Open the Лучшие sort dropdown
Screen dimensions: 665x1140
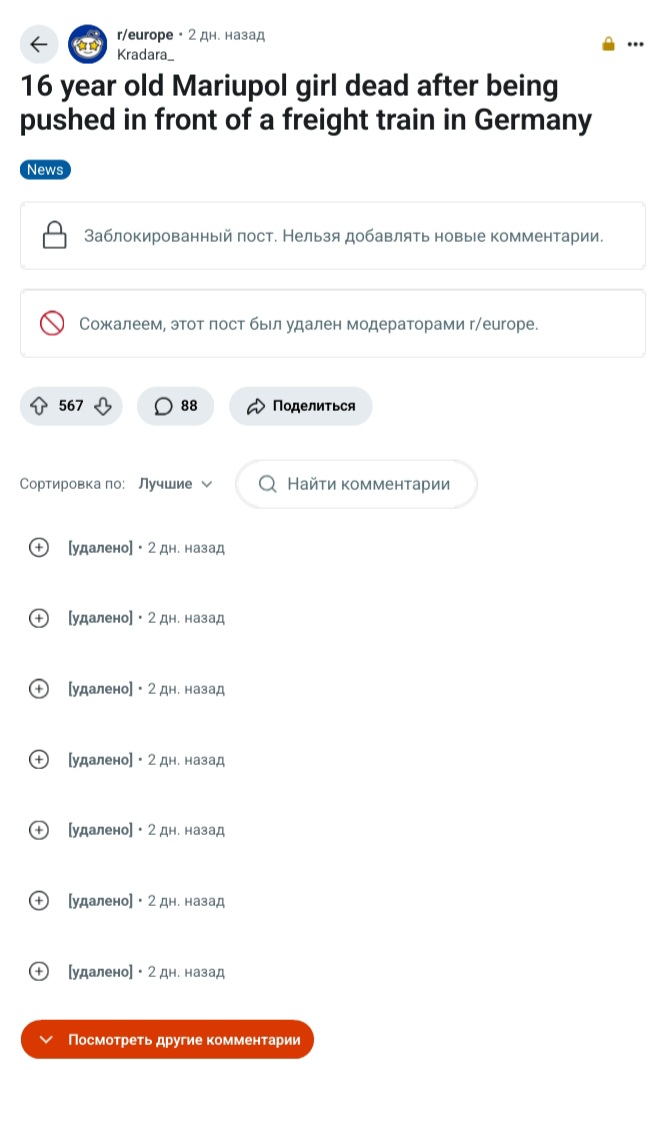tap(176, 484)
